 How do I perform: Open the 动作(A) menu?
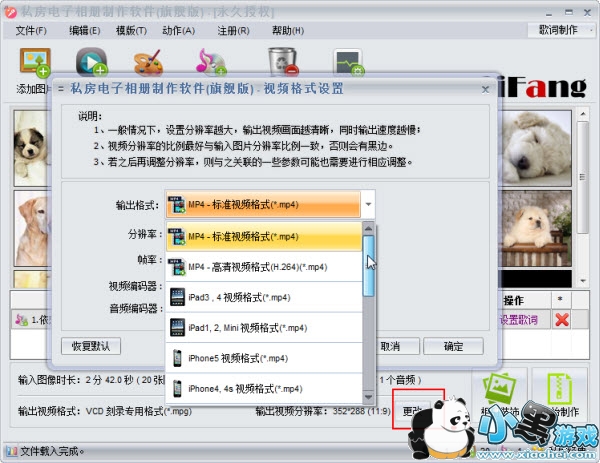pyautogui.click(x=179, y=31)
